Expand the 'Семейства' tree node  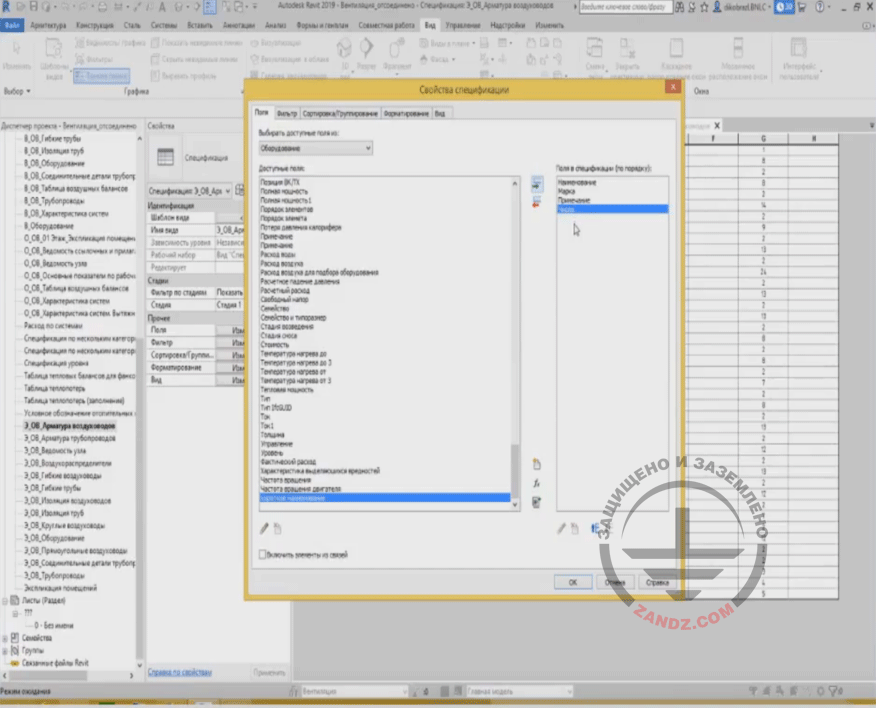[4, 638]
